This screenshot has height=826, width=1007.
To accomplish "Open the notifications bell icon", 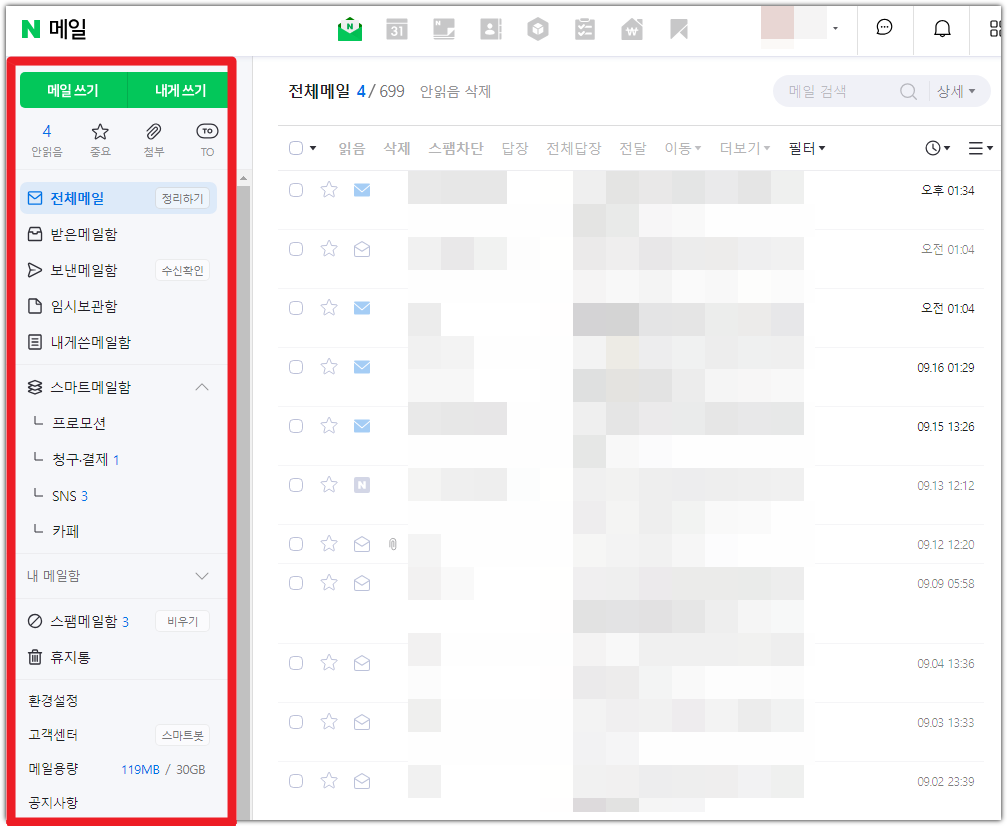I will pyautogui.click(x=941, y=29).
